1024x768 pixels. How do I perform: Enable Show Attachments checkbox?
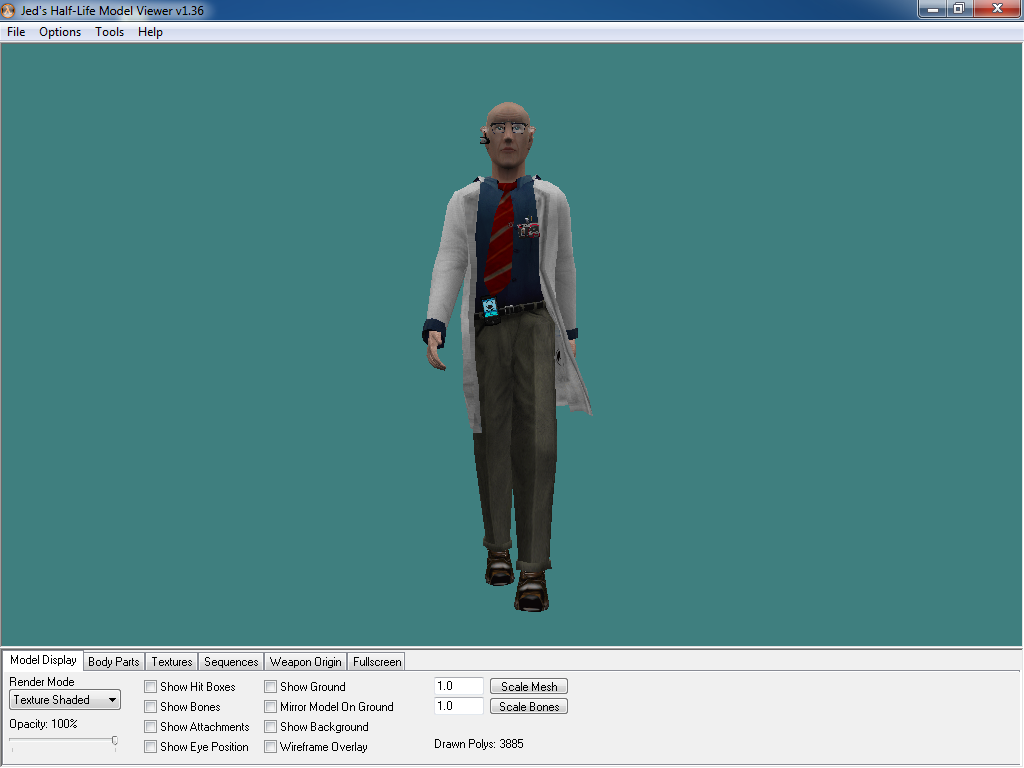151,727
